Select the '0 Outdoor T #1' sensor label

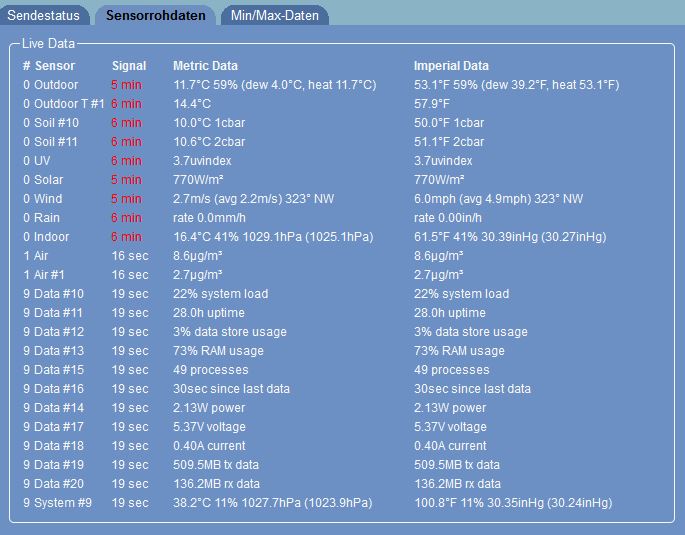pyautogui.click(x=64, y=104)
